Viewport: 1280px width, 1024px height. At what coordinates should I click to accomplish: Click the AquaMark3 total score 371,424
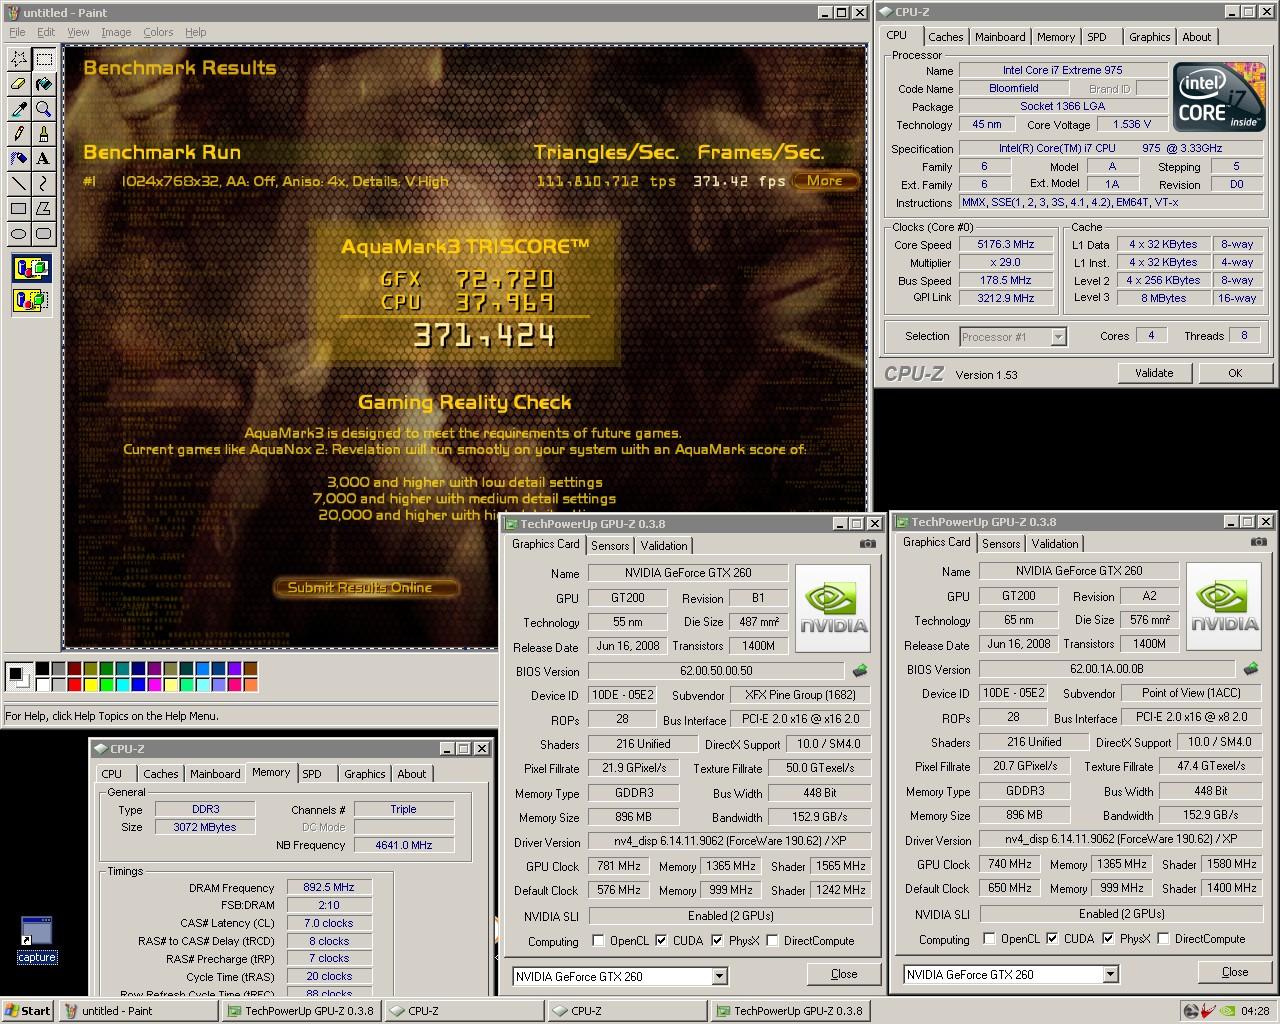coord(484,336)
